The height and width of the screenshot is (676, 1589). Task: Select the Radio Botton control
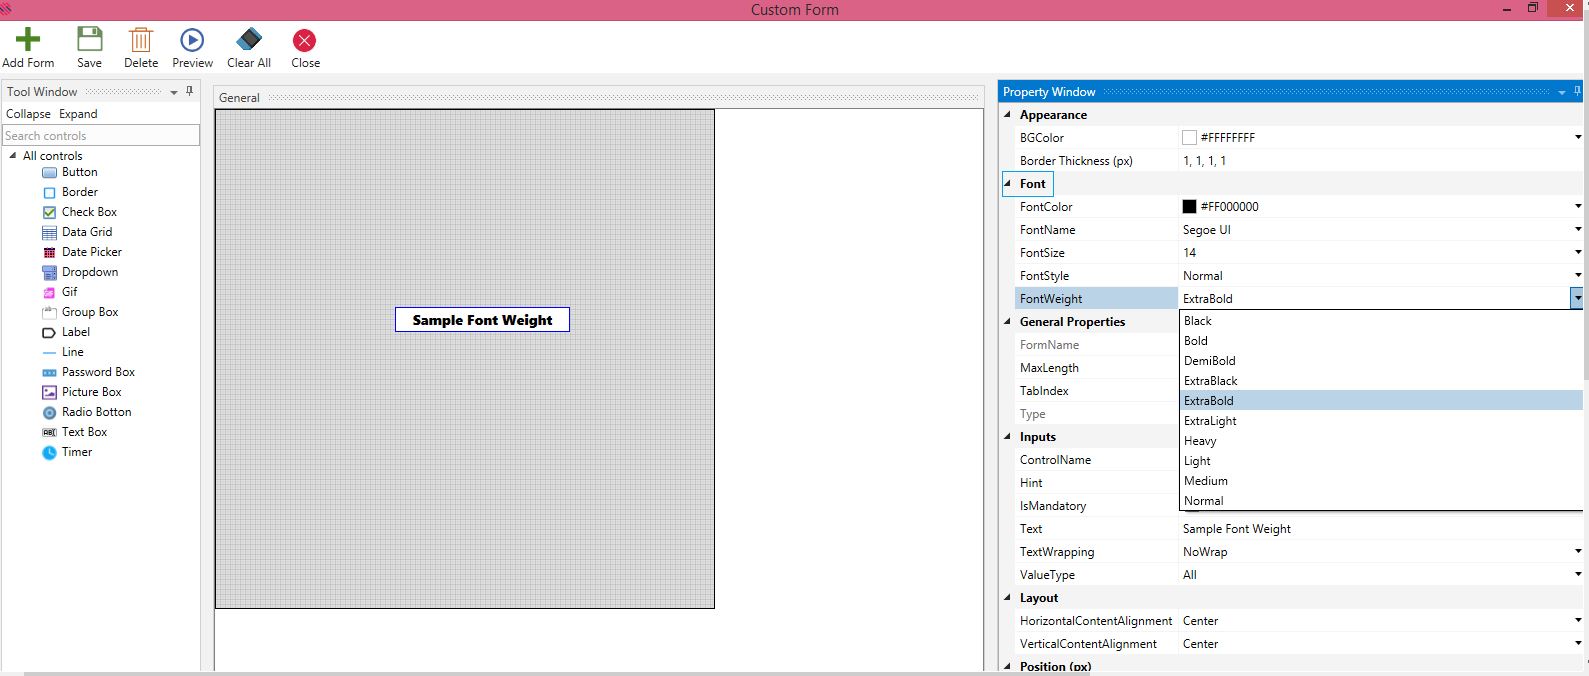pos(96,412)
